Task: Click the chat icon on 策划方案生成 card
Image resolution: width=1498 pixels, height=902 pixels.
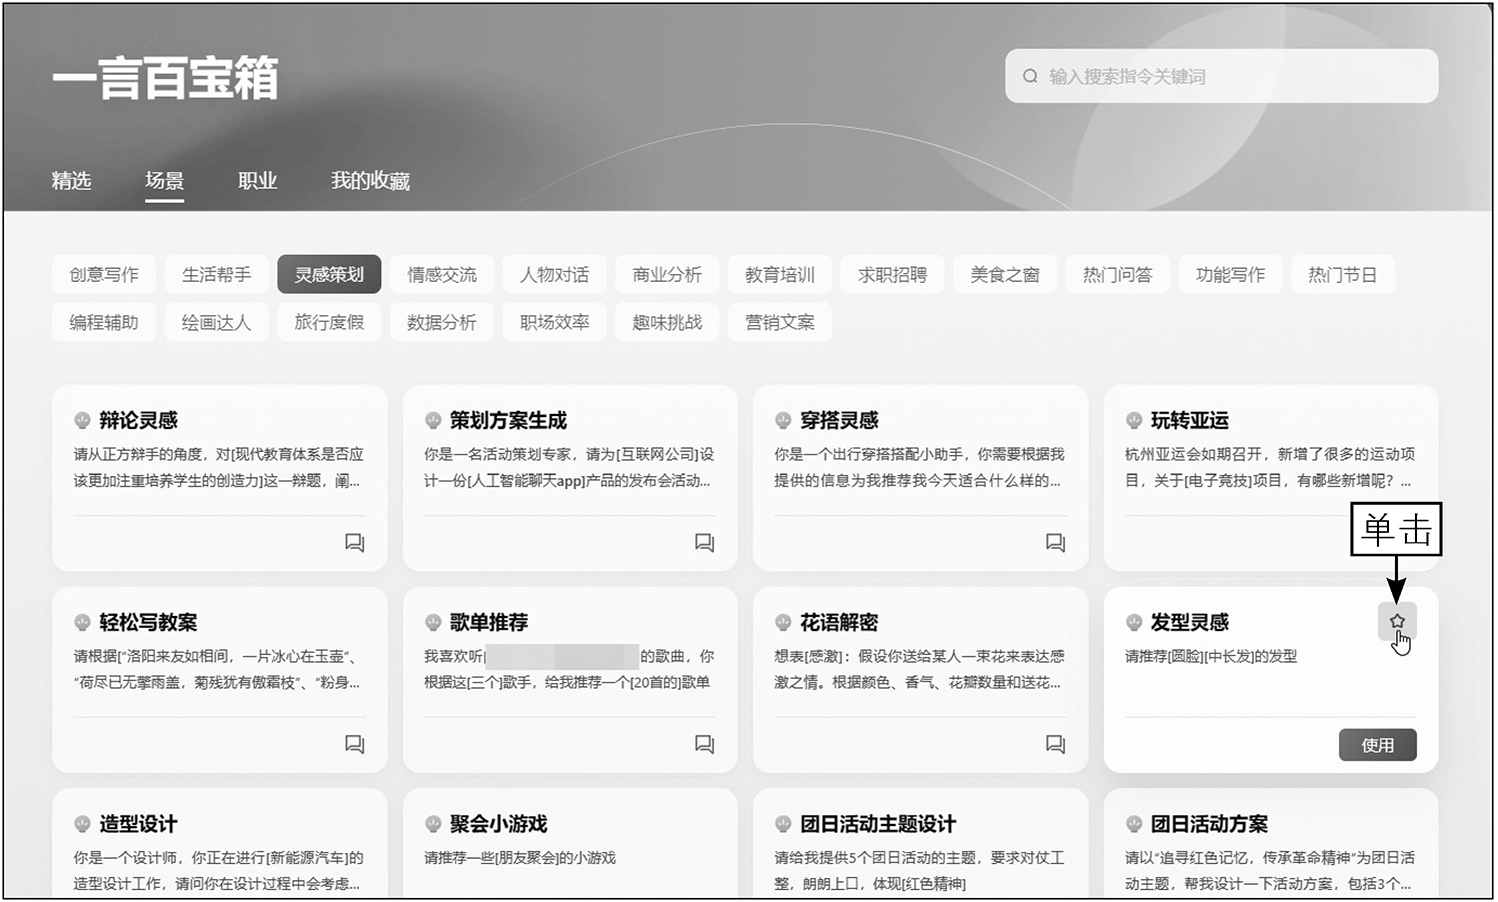Action: point(705,543)
